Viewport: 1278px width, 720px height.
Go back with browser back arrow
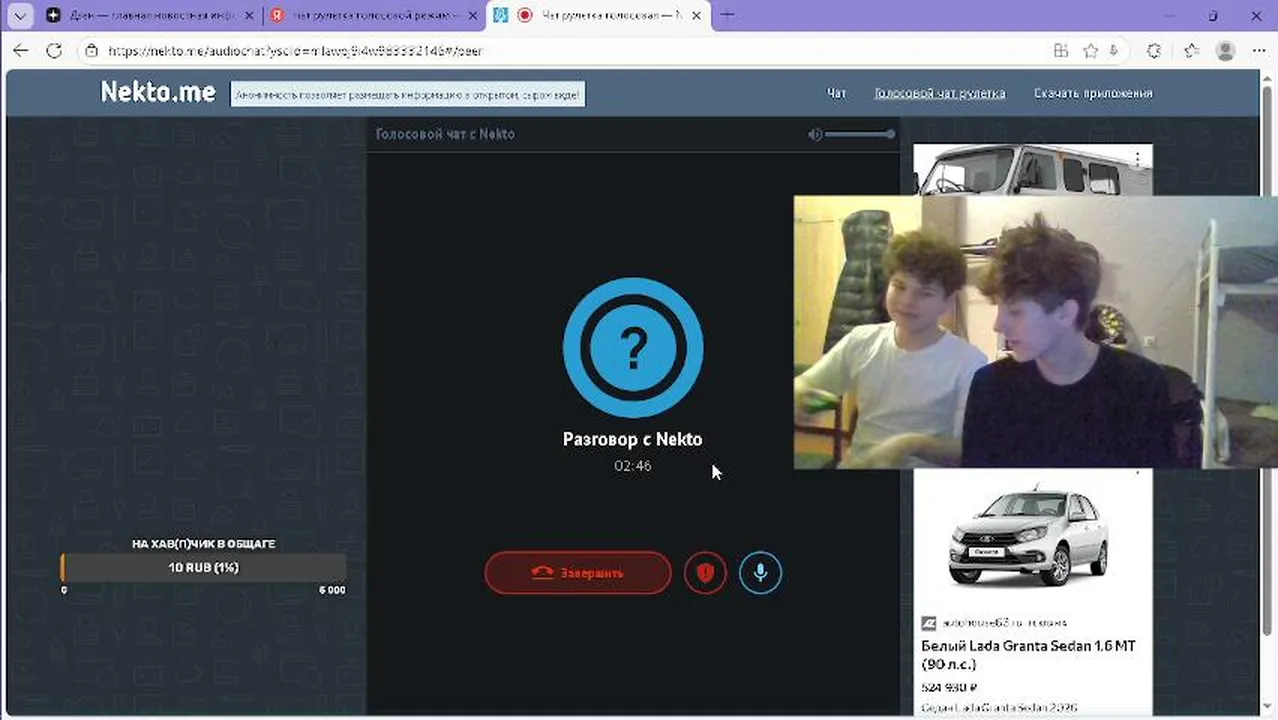21,51
